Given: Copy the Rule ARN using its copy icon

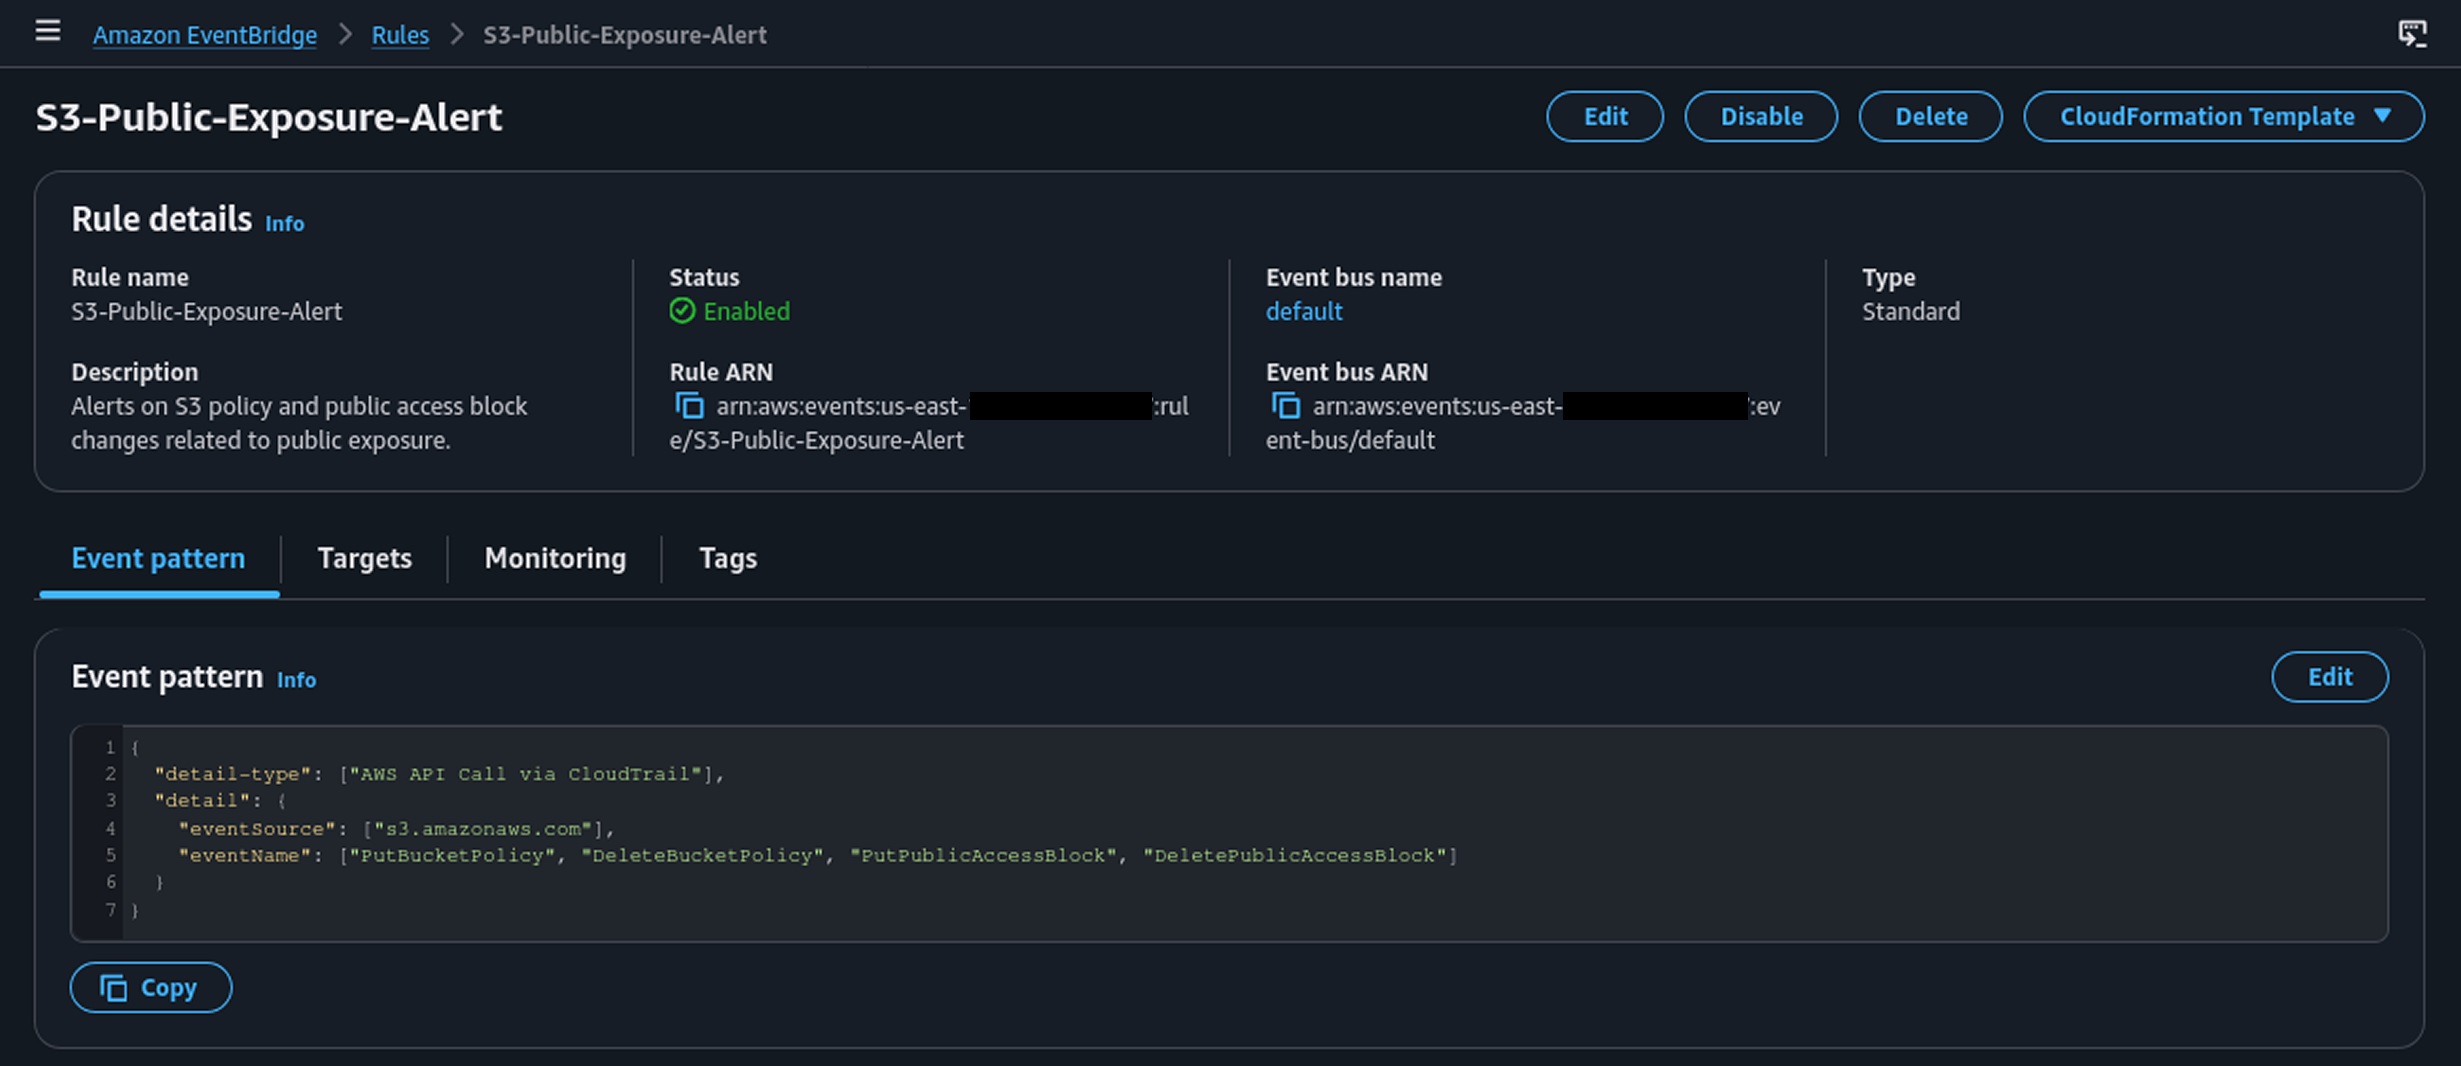Looking at the screenshot, I should (x=689, y=406).
